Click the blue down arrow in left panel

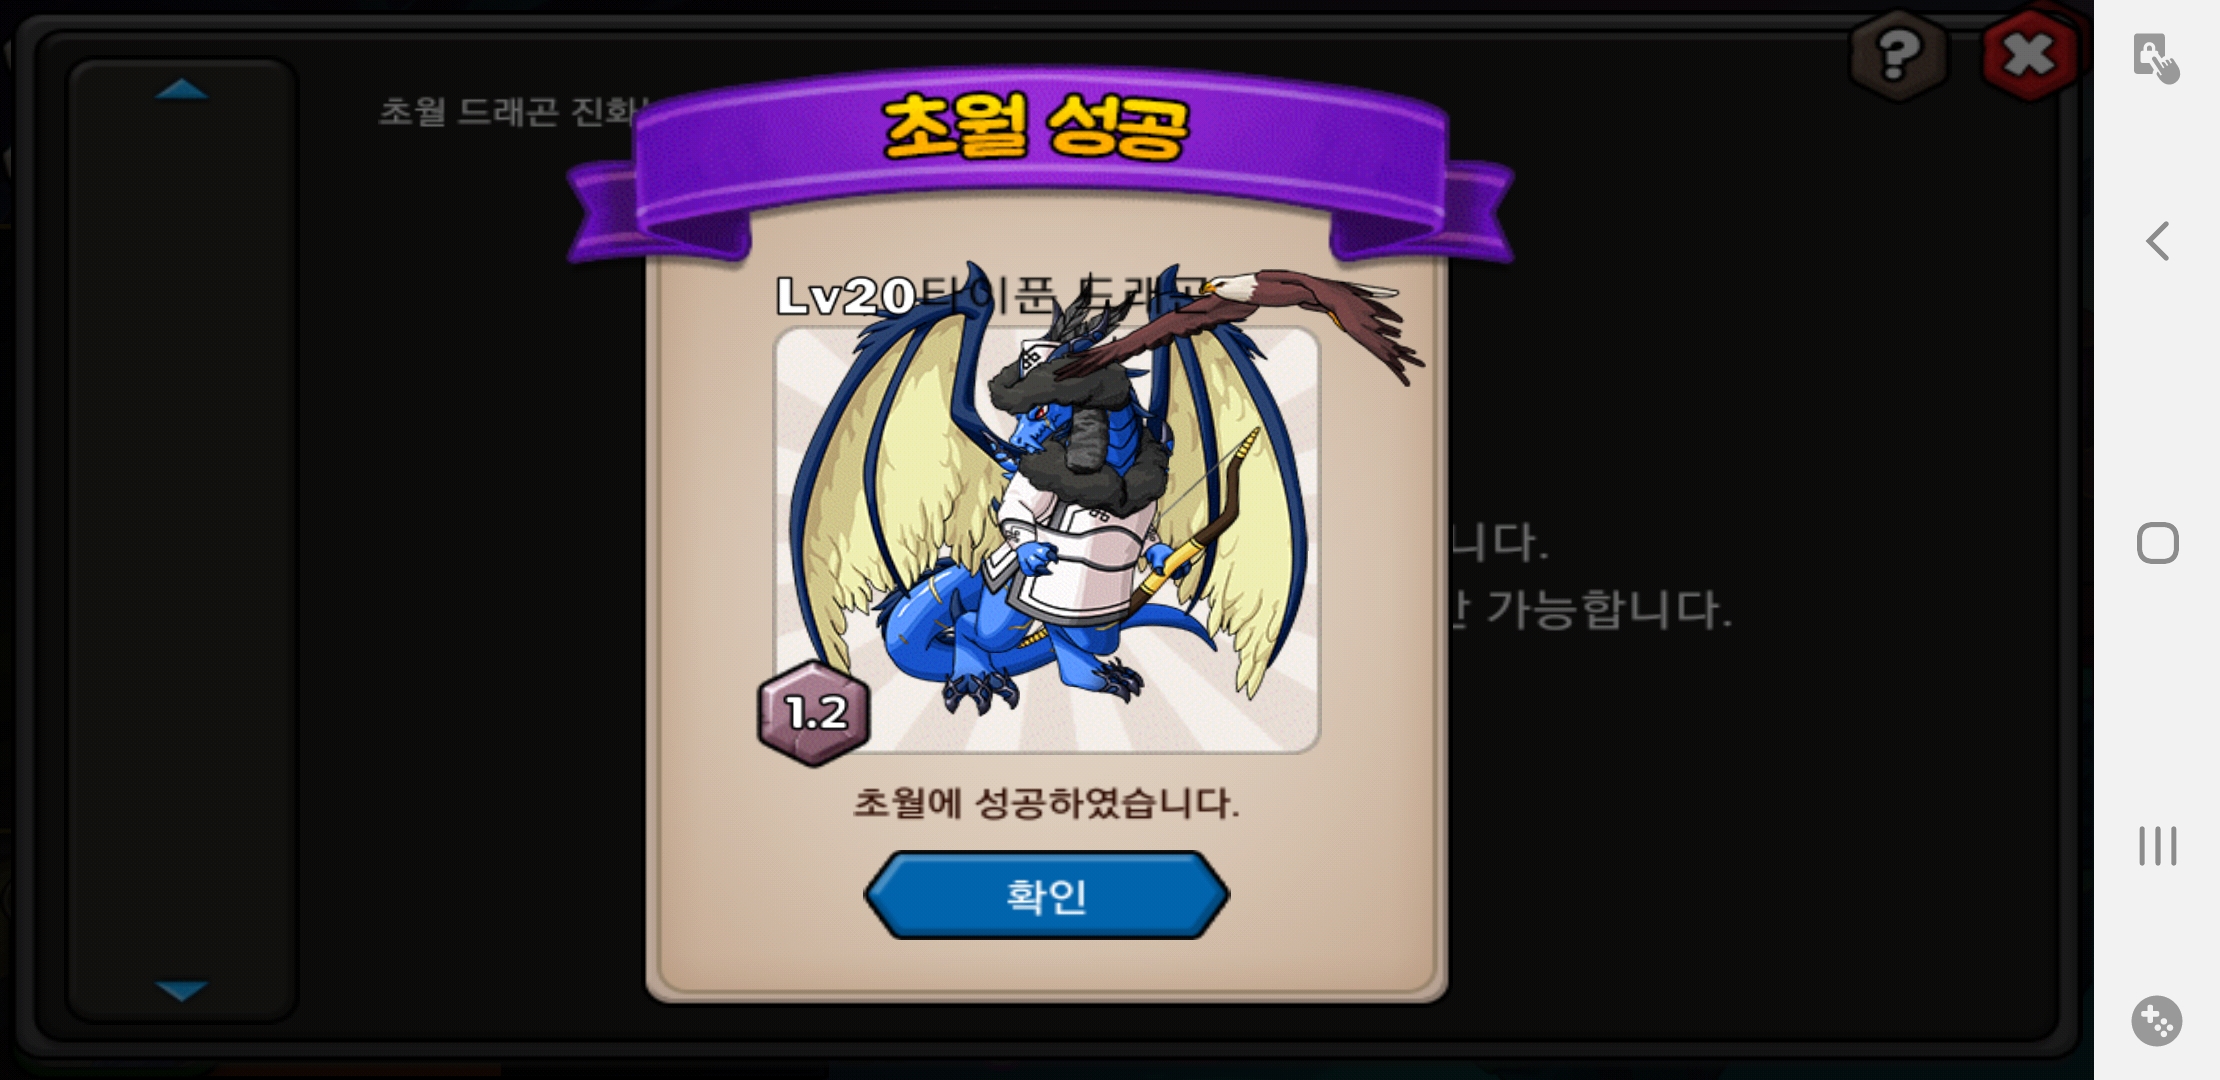click(x=182, y=991)
